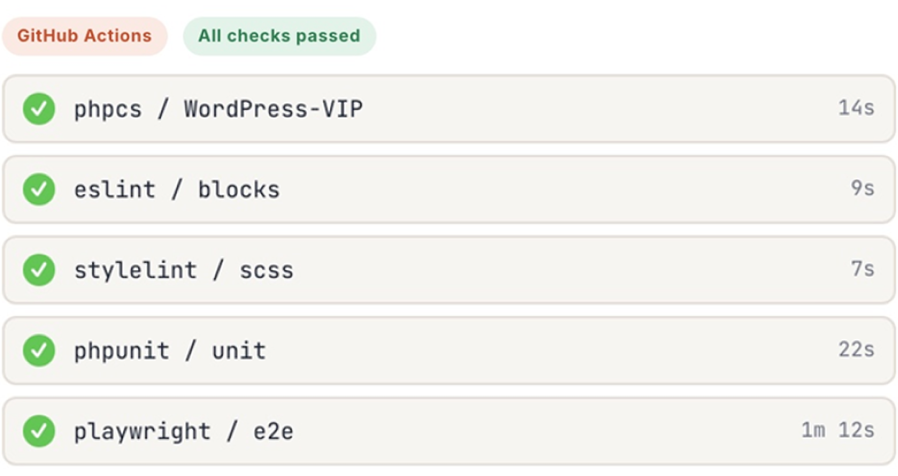Click the 9s duration on eslint row
898x476 pixels.
(x=862, y=188)
